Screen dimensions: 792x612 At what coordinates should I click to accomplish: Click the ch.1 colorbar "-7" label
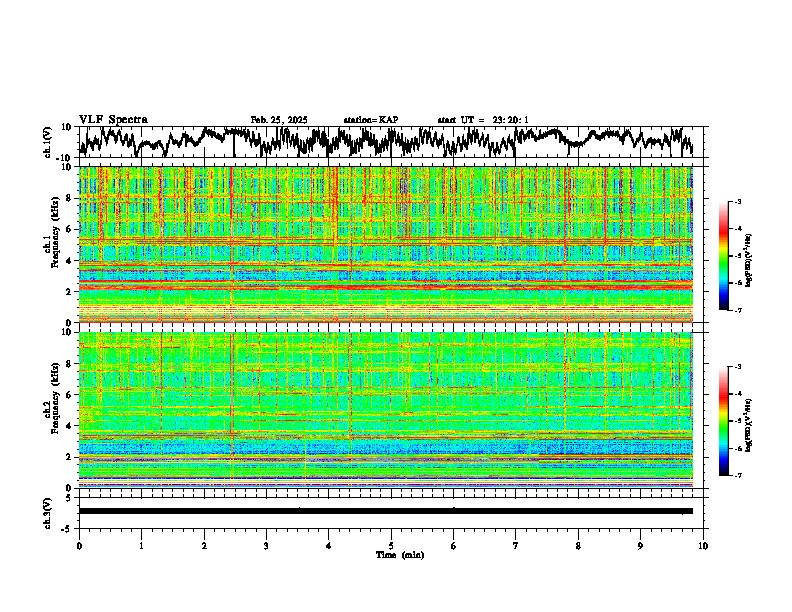738,310
